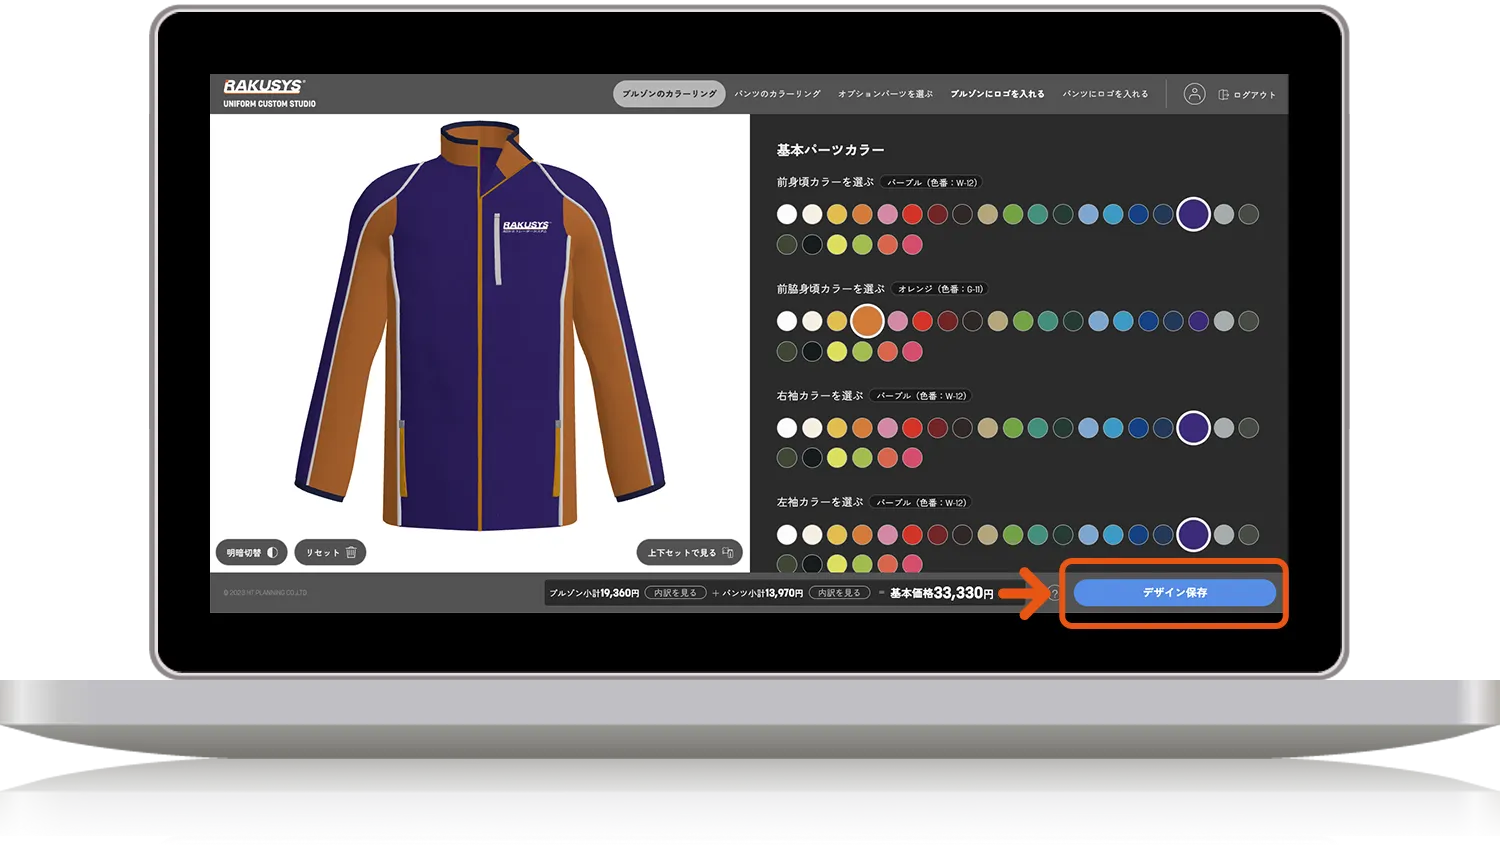
Task: Select the パンツにロゴを入れる tab
Action: click(1105, 94)
